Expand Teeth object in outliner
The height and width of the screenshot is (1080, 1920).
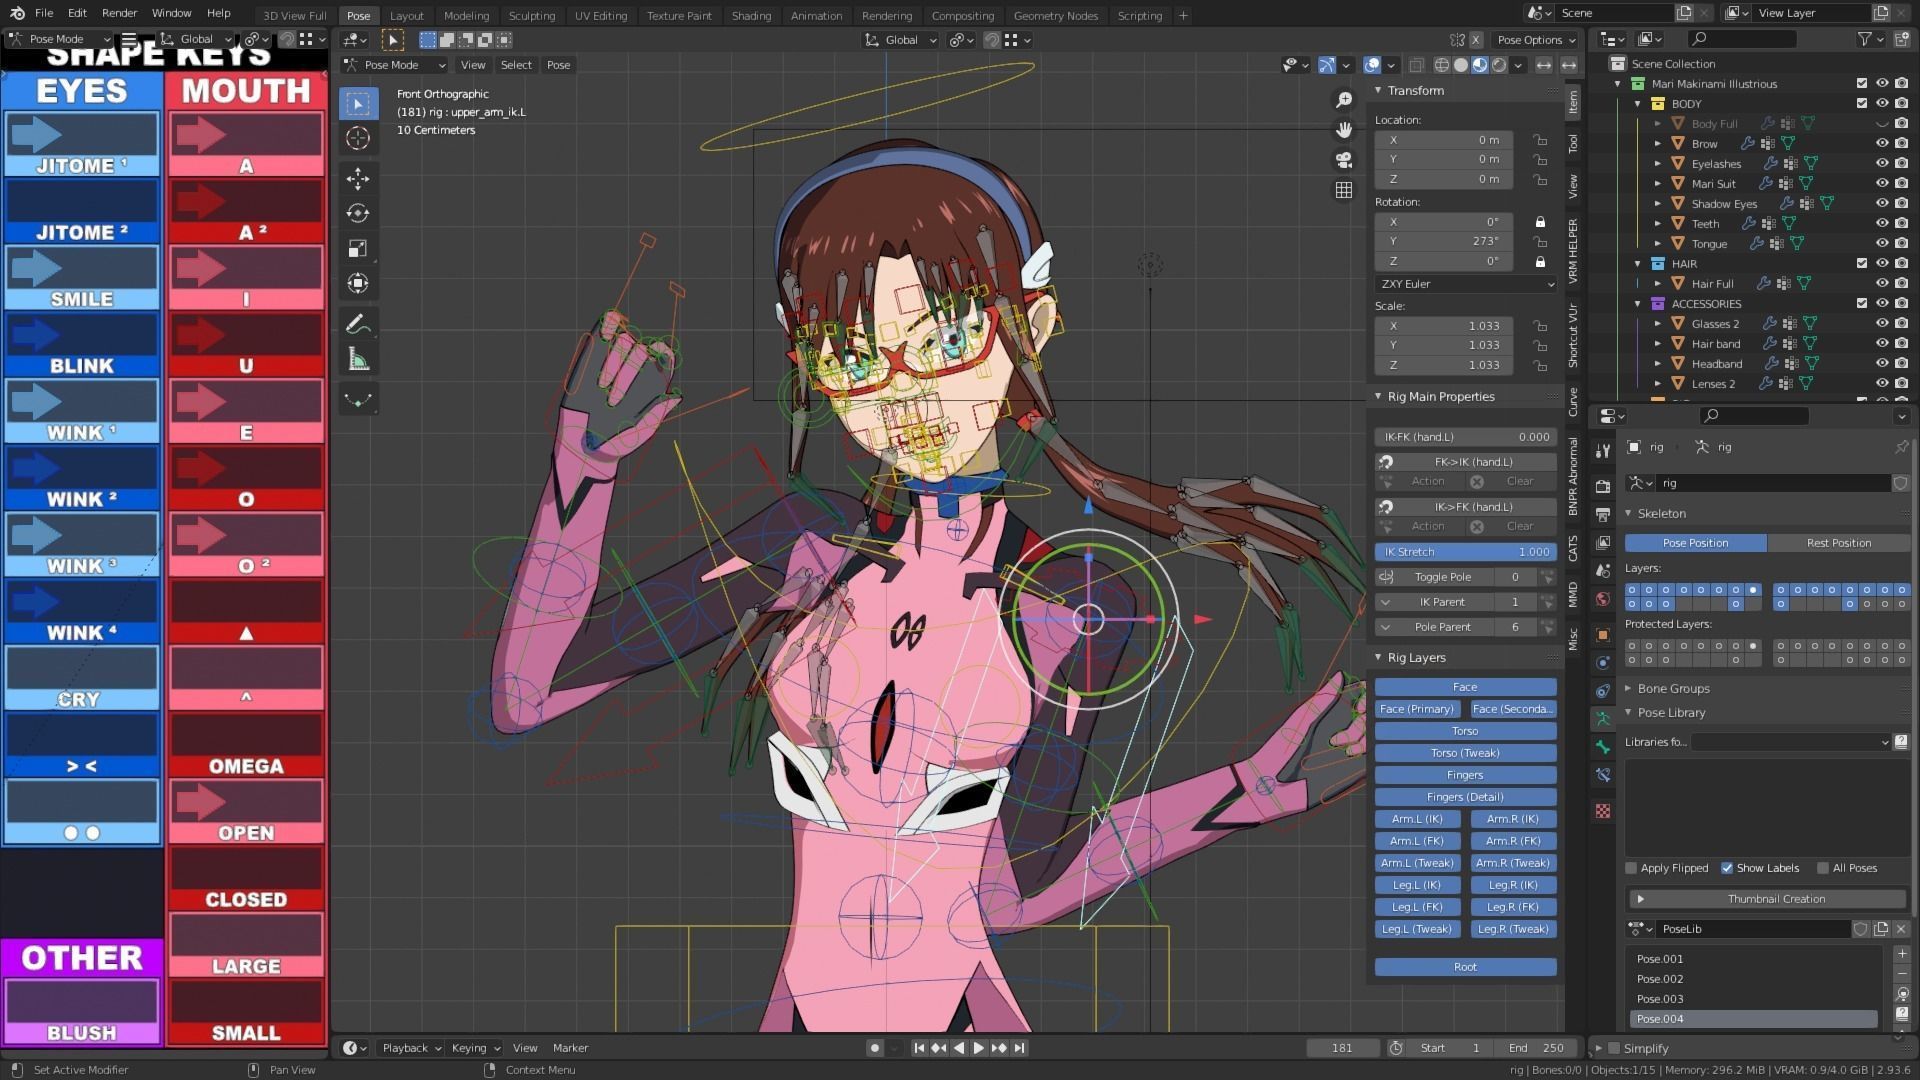(1658, 223)
